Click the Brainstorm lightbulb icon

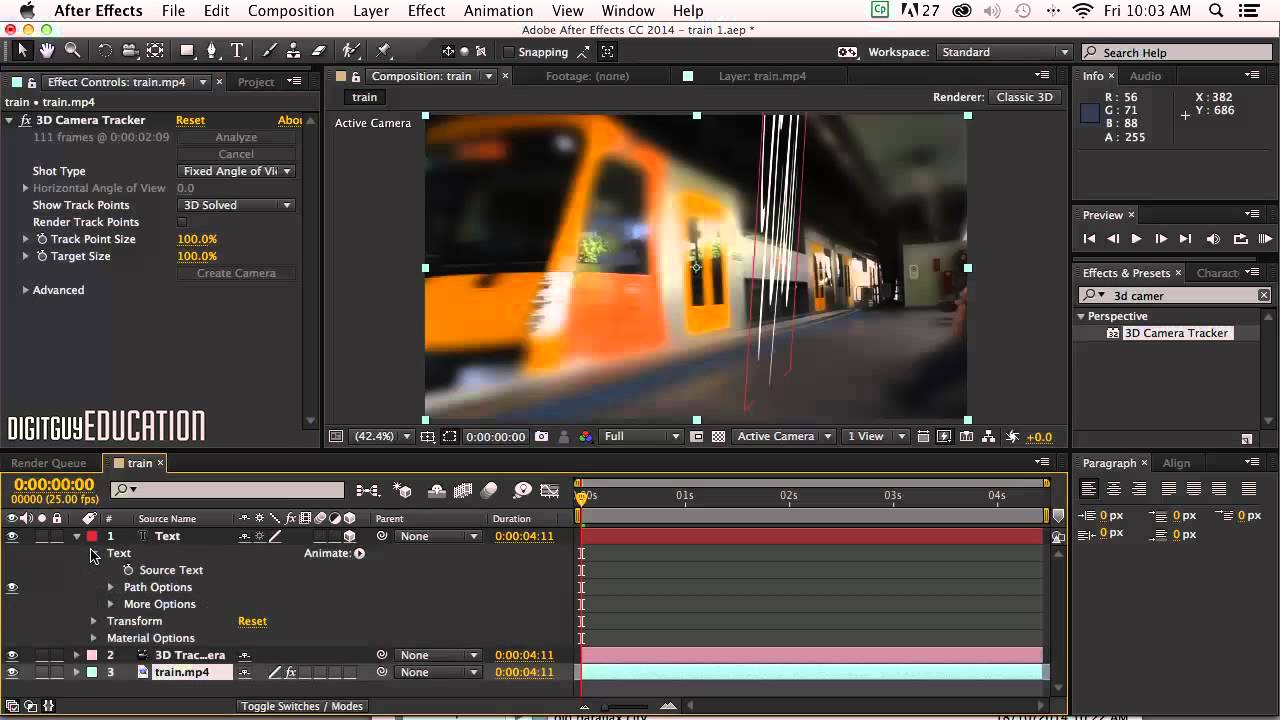coord(522,490)
